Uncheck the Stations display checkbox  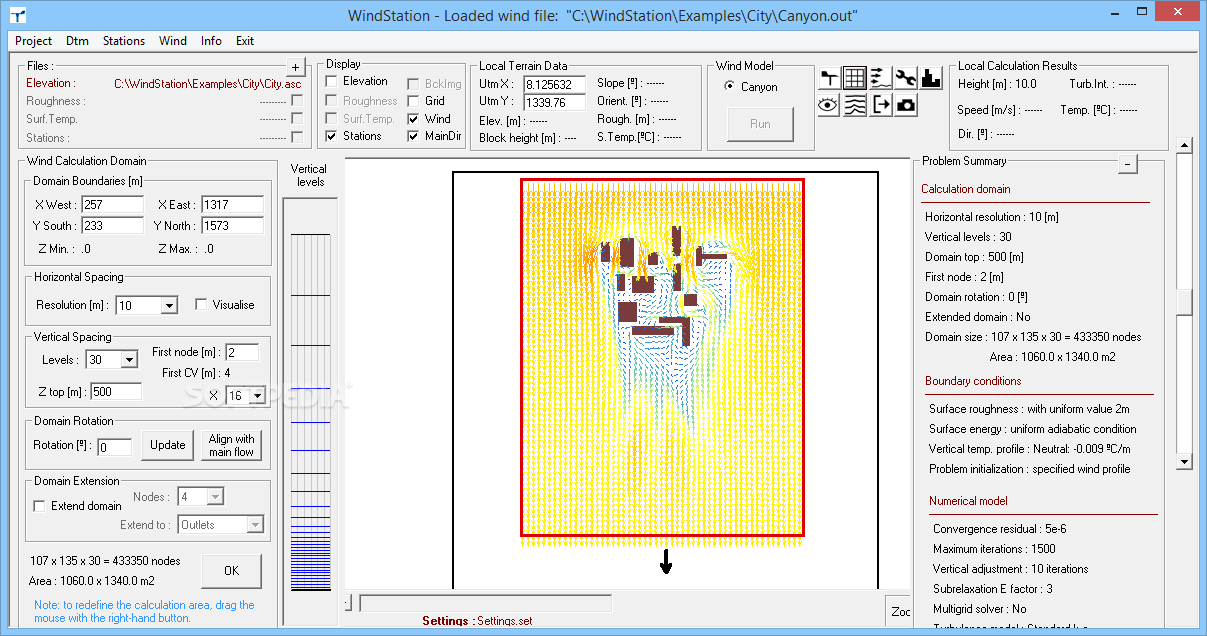click(332, 136)
